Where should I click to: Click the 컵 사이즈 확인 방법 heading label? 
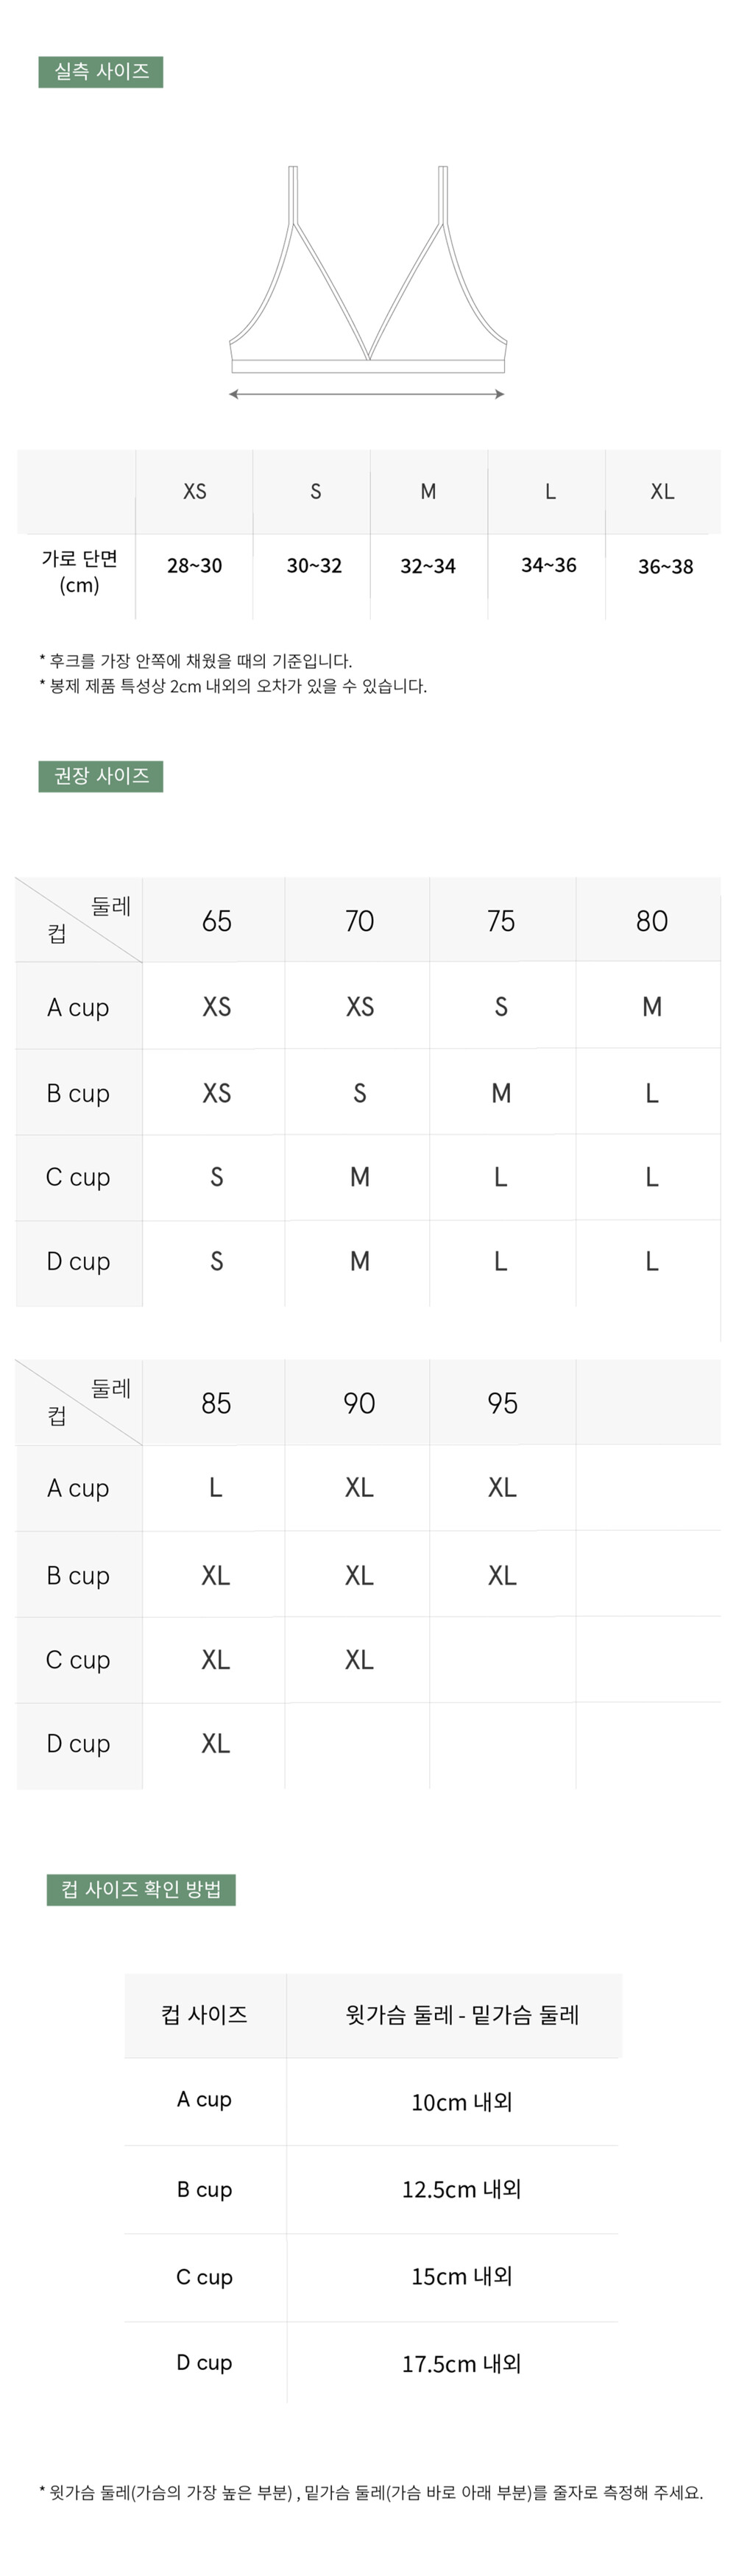click(141, 1889)
